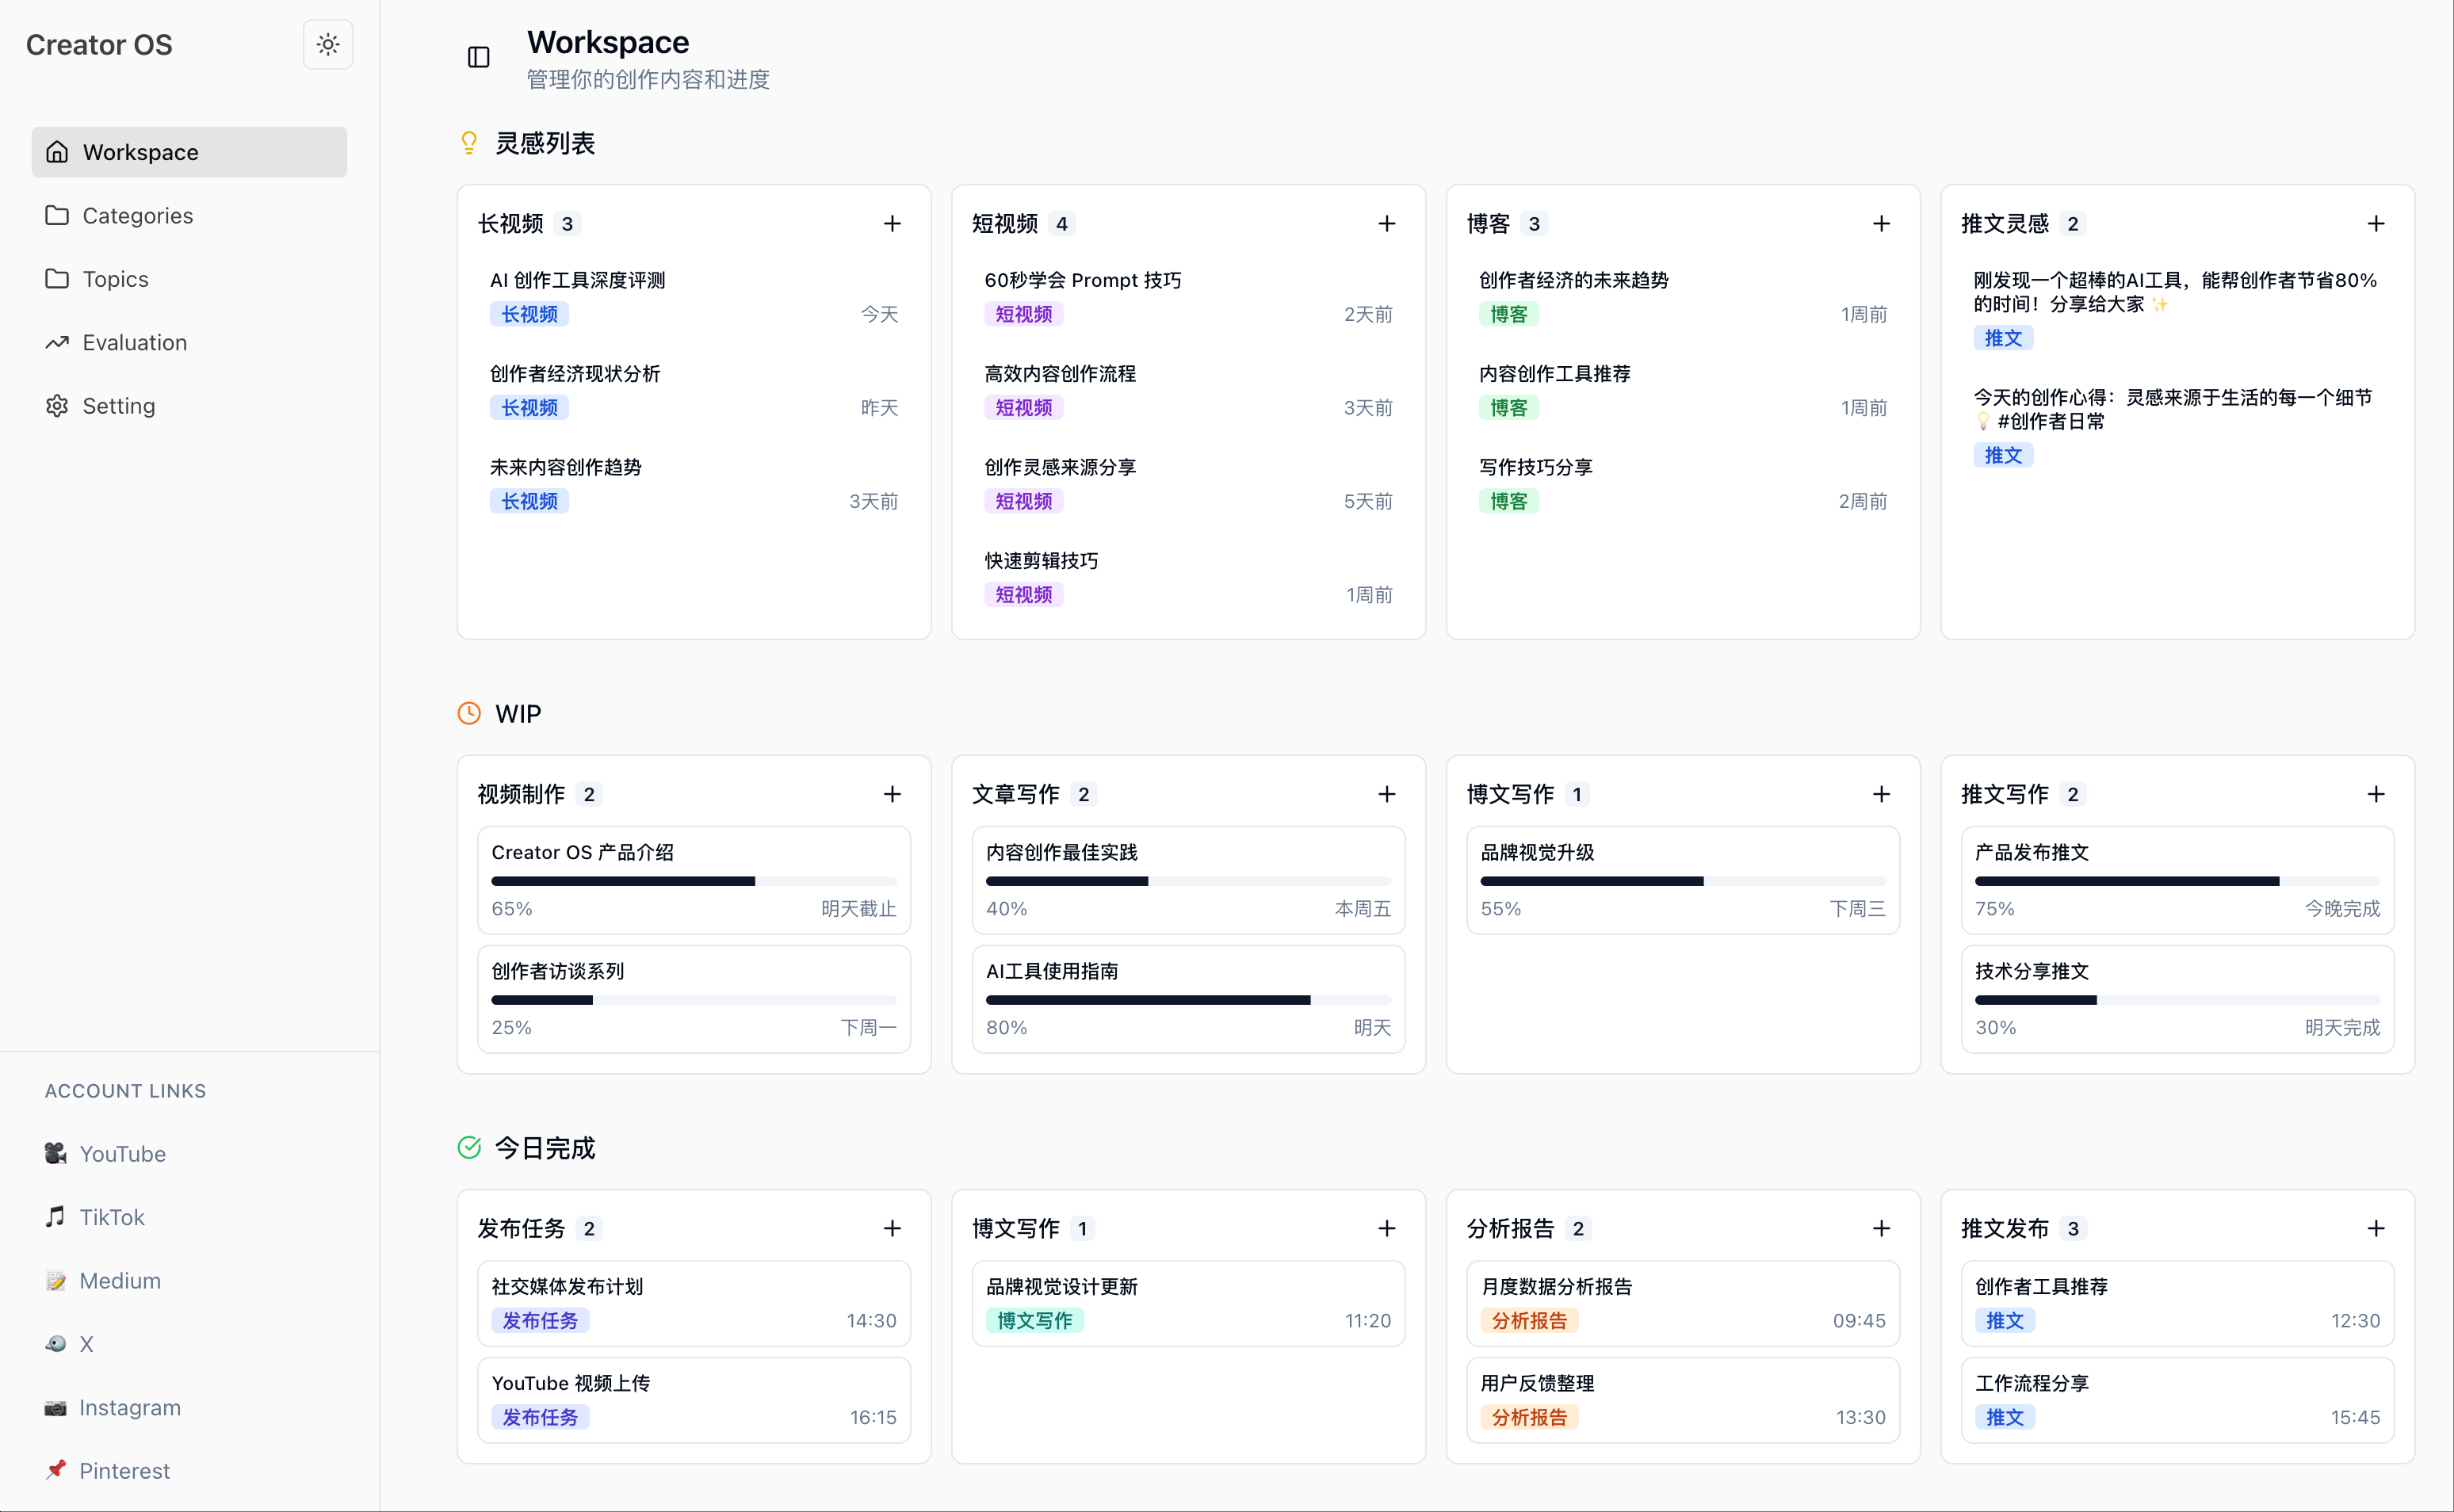The image size is (2454, 1512).
Task: Click the Setting gear icon
Action: click(57, 406)
